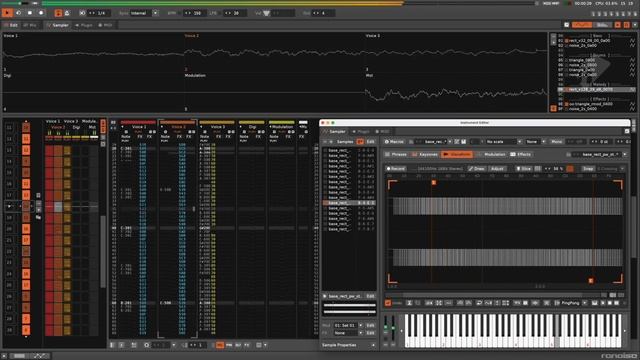The height and width of the screenshot is (360, 640).
Task: Arm recording with the round record button
Action: click(x=41, y=13)
